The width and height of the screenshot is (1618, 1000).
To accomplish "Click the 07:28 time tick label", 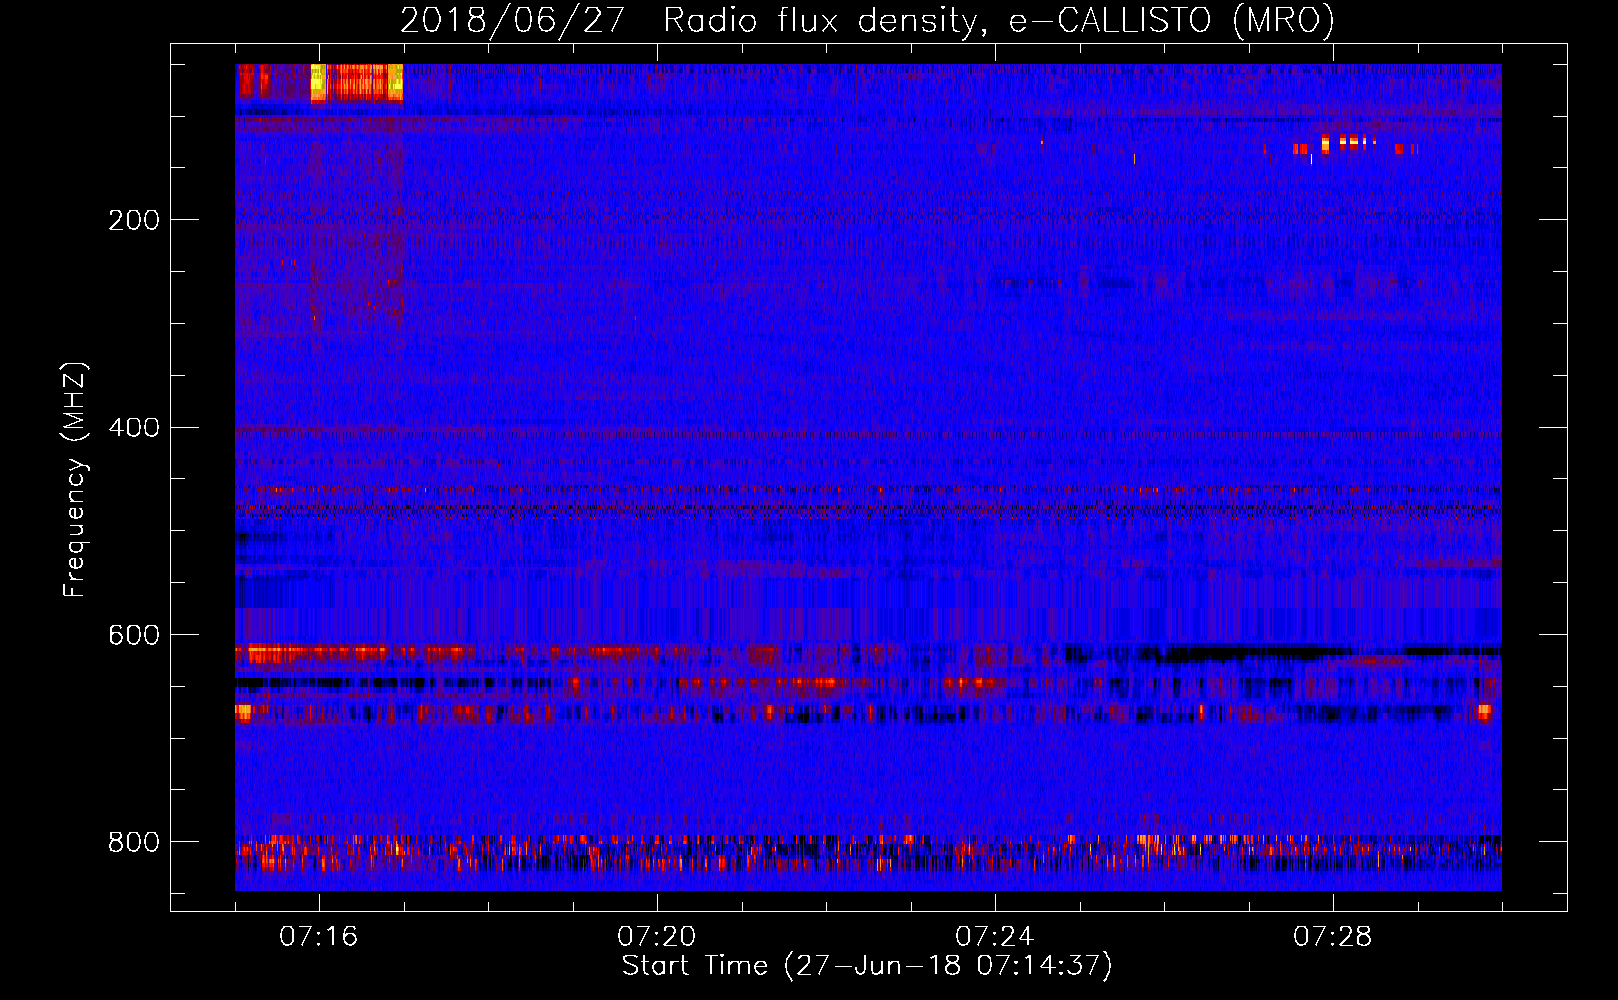I will [x=1333, y=937].
